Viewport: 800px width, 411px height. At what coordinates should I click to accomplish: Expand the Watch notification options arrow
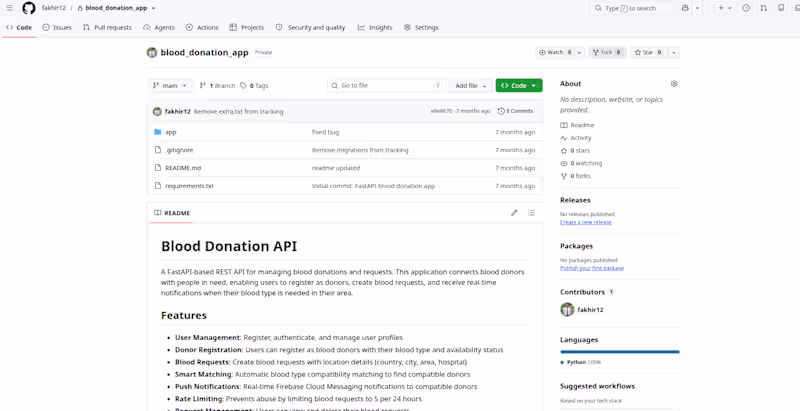click(x=579, y=53)
